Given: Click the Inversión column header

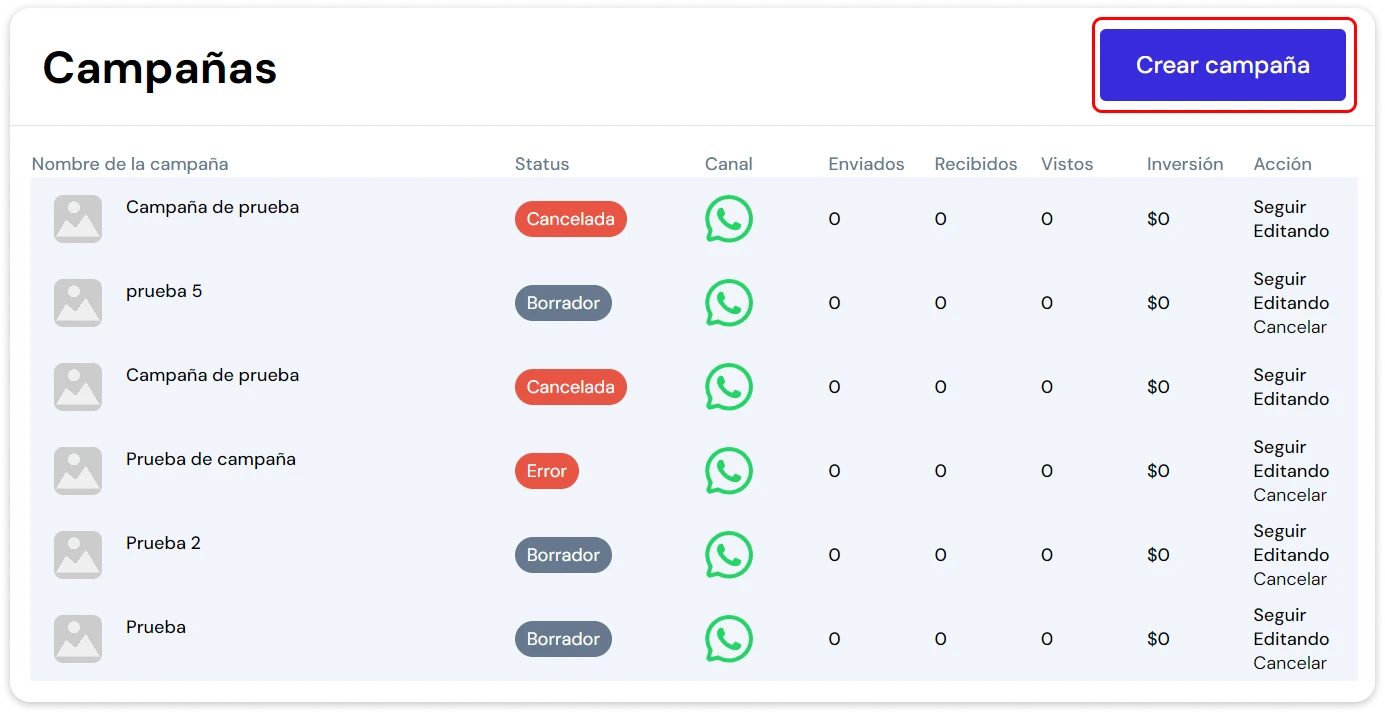Looking at the screenshot, I should [x=1184, y=164].
